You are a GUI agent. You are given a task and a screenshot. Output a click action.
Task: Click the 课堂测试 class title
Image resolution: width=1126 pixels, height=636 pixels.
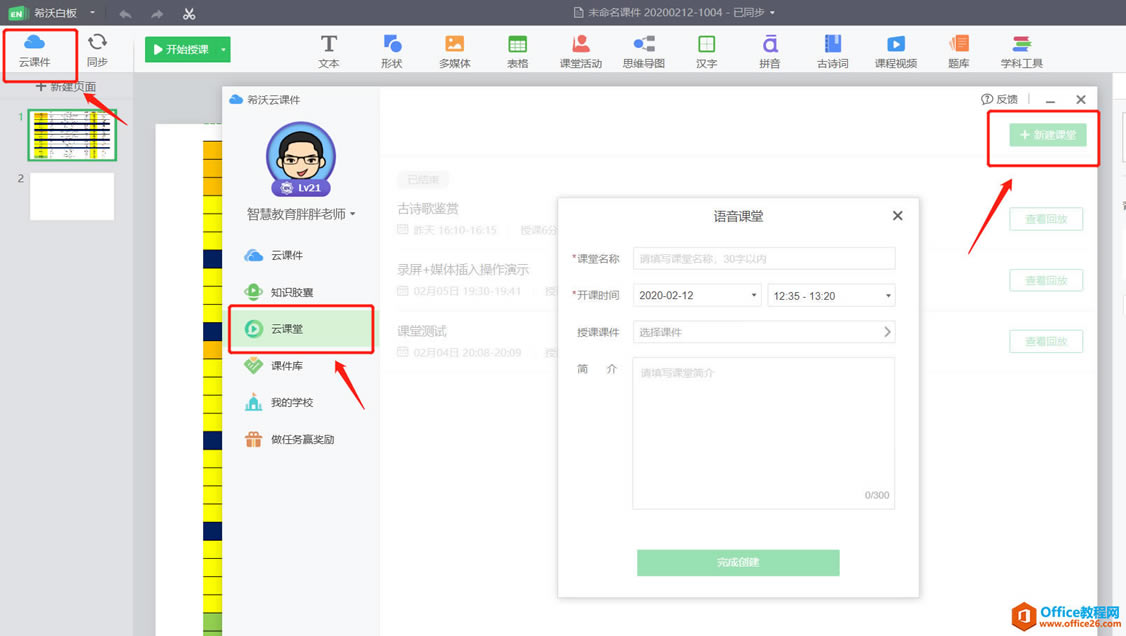(422, 331)
